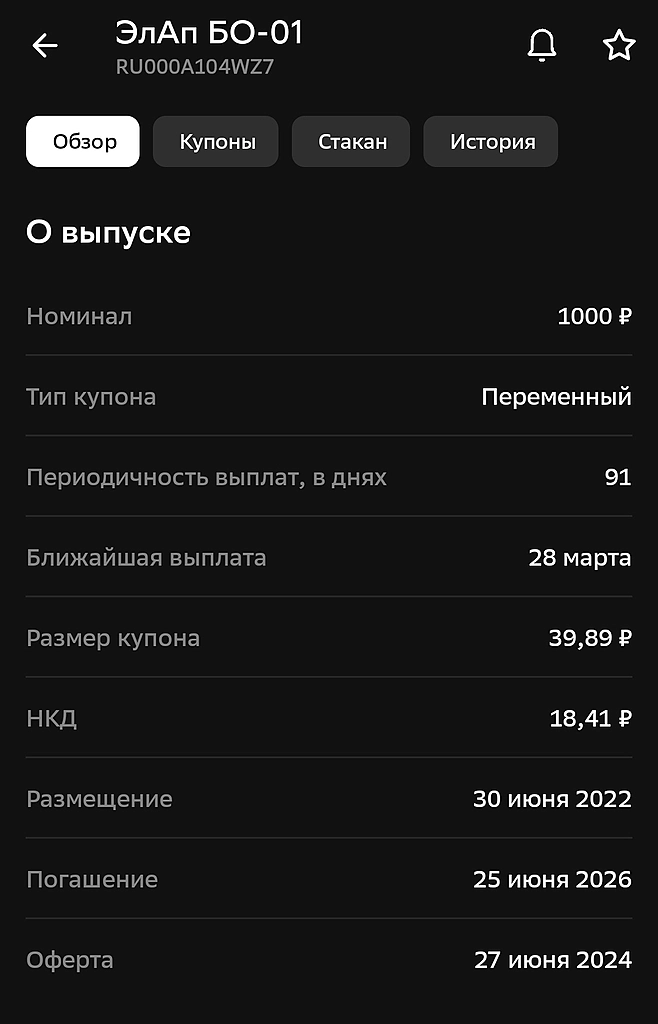
Task: Select the Обзор tab
Action: [84, 142]
